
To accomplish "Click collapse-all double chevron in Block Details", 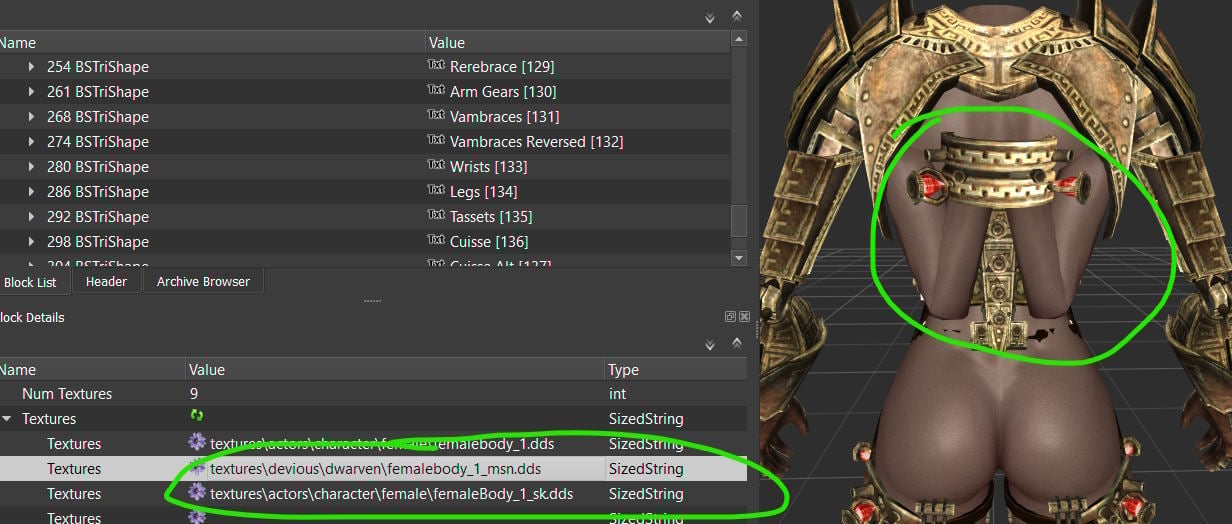I will click(737, 344).
